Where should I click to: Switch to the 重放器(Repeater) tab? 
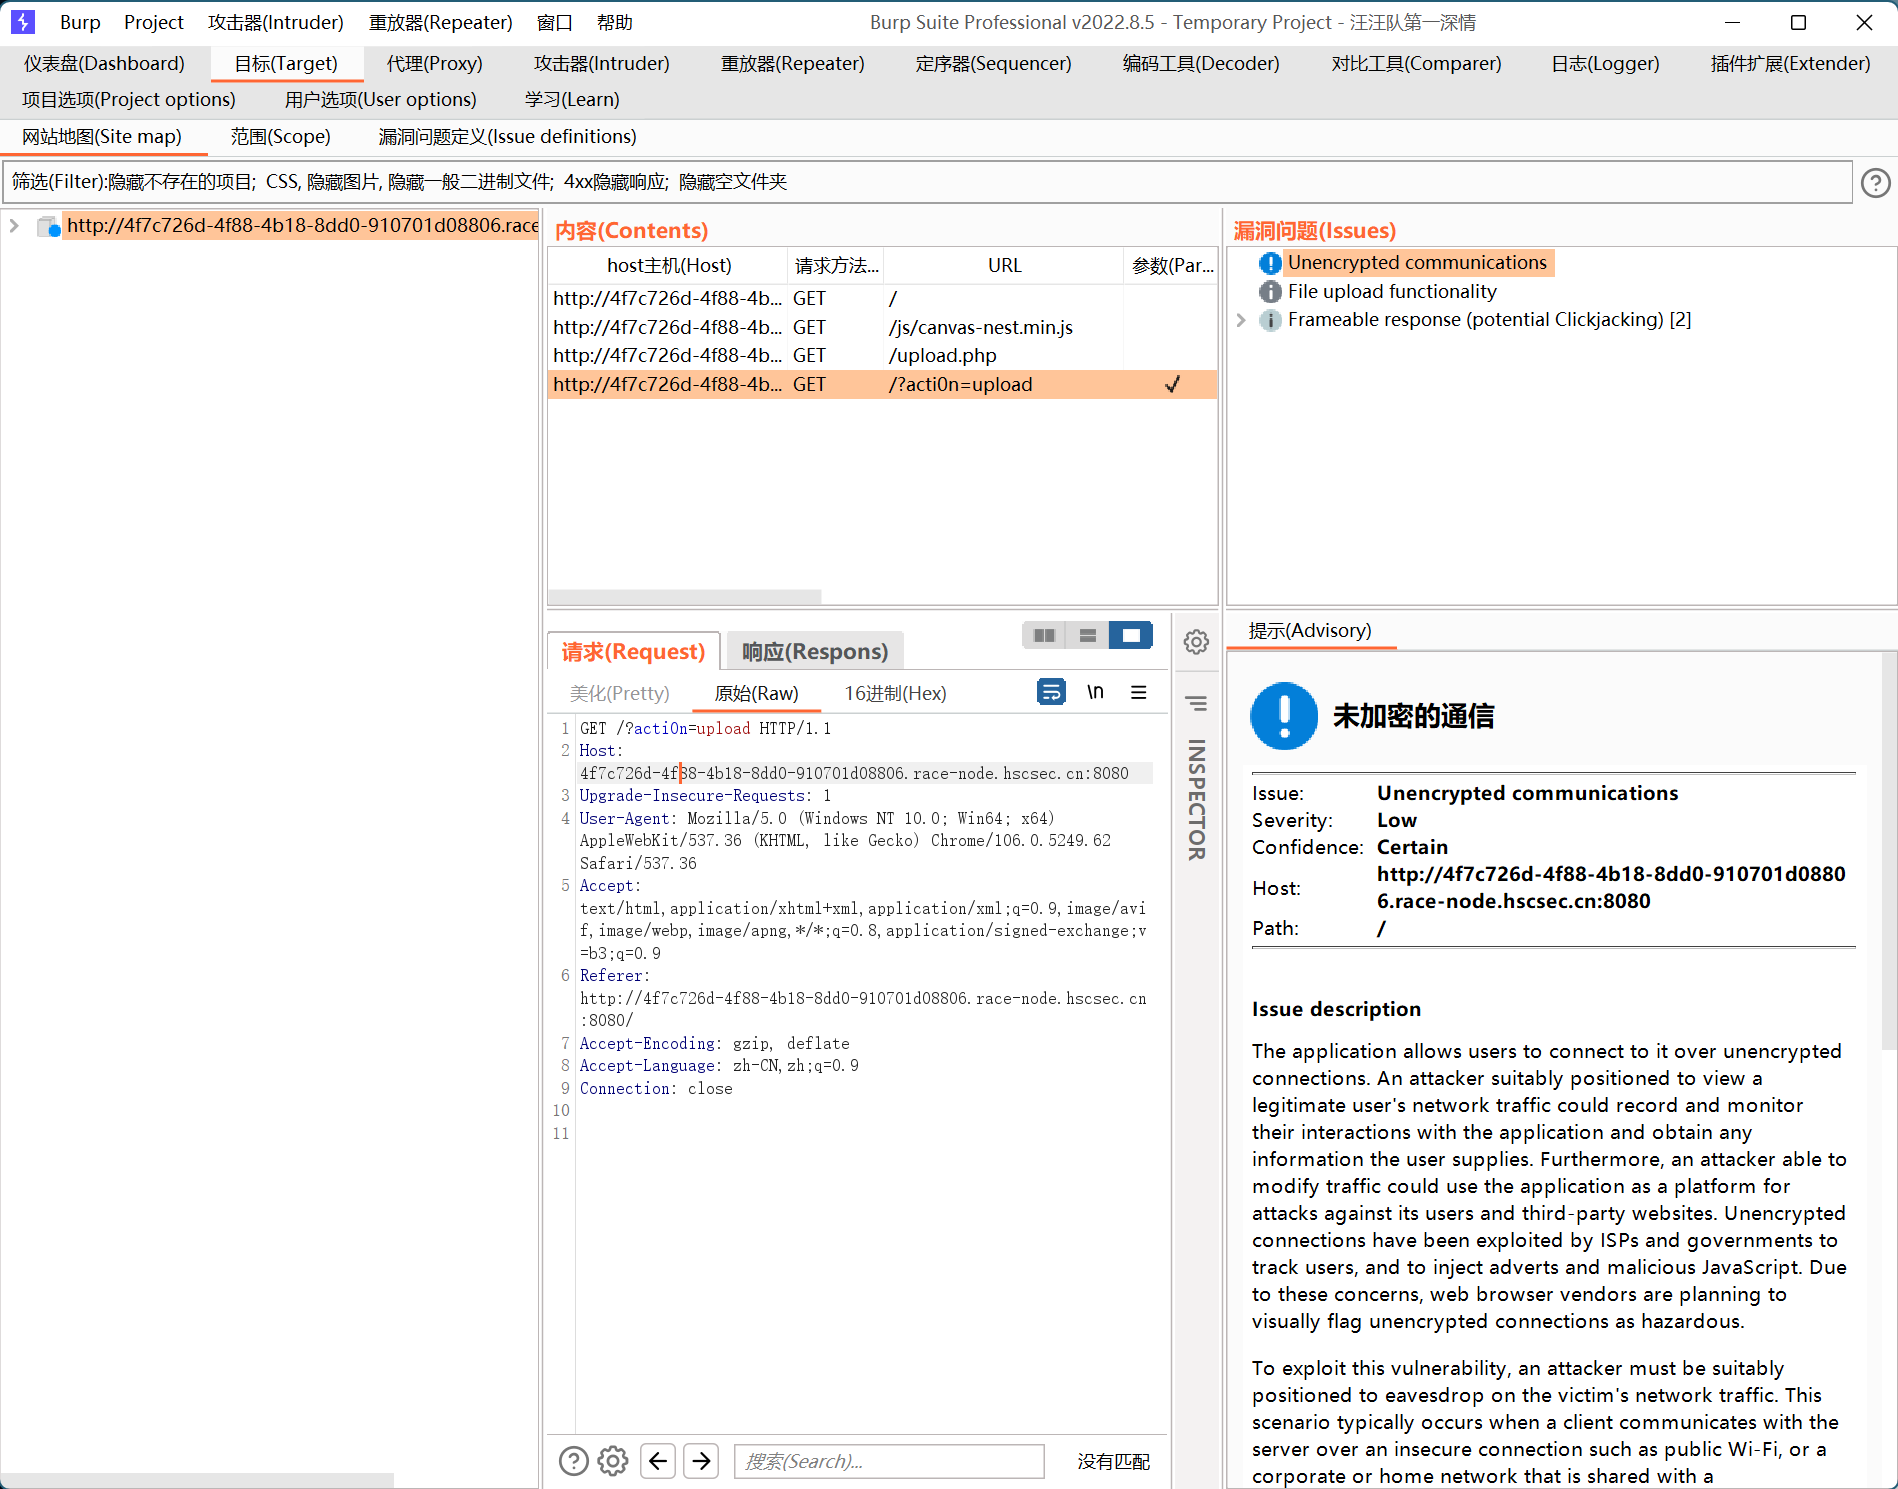(793, 64)
